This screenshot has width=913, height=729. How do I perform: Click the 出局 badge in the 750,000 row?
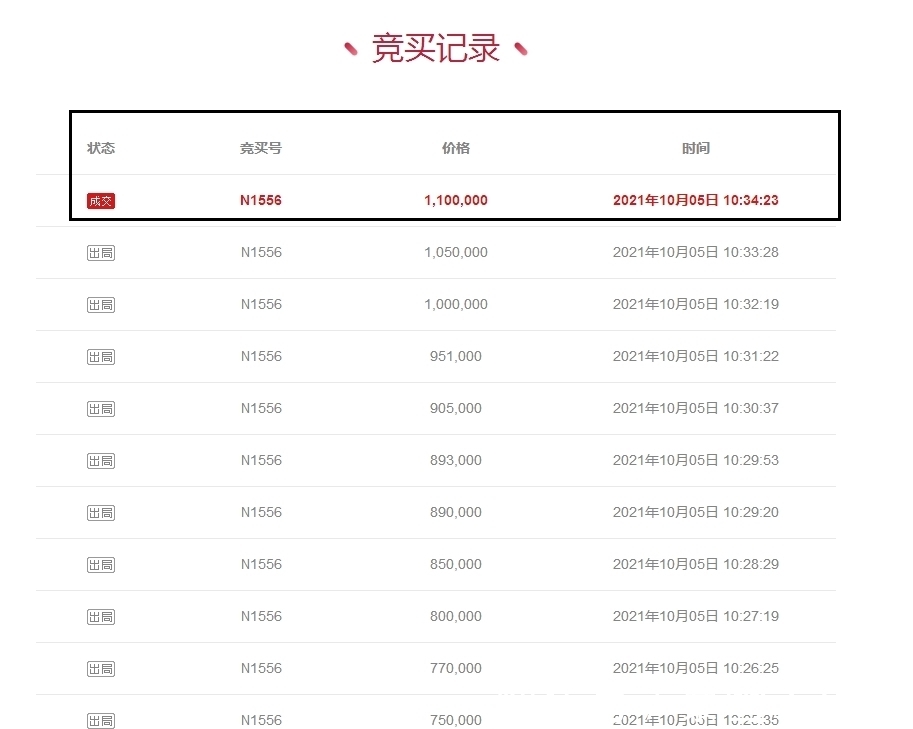101,721
